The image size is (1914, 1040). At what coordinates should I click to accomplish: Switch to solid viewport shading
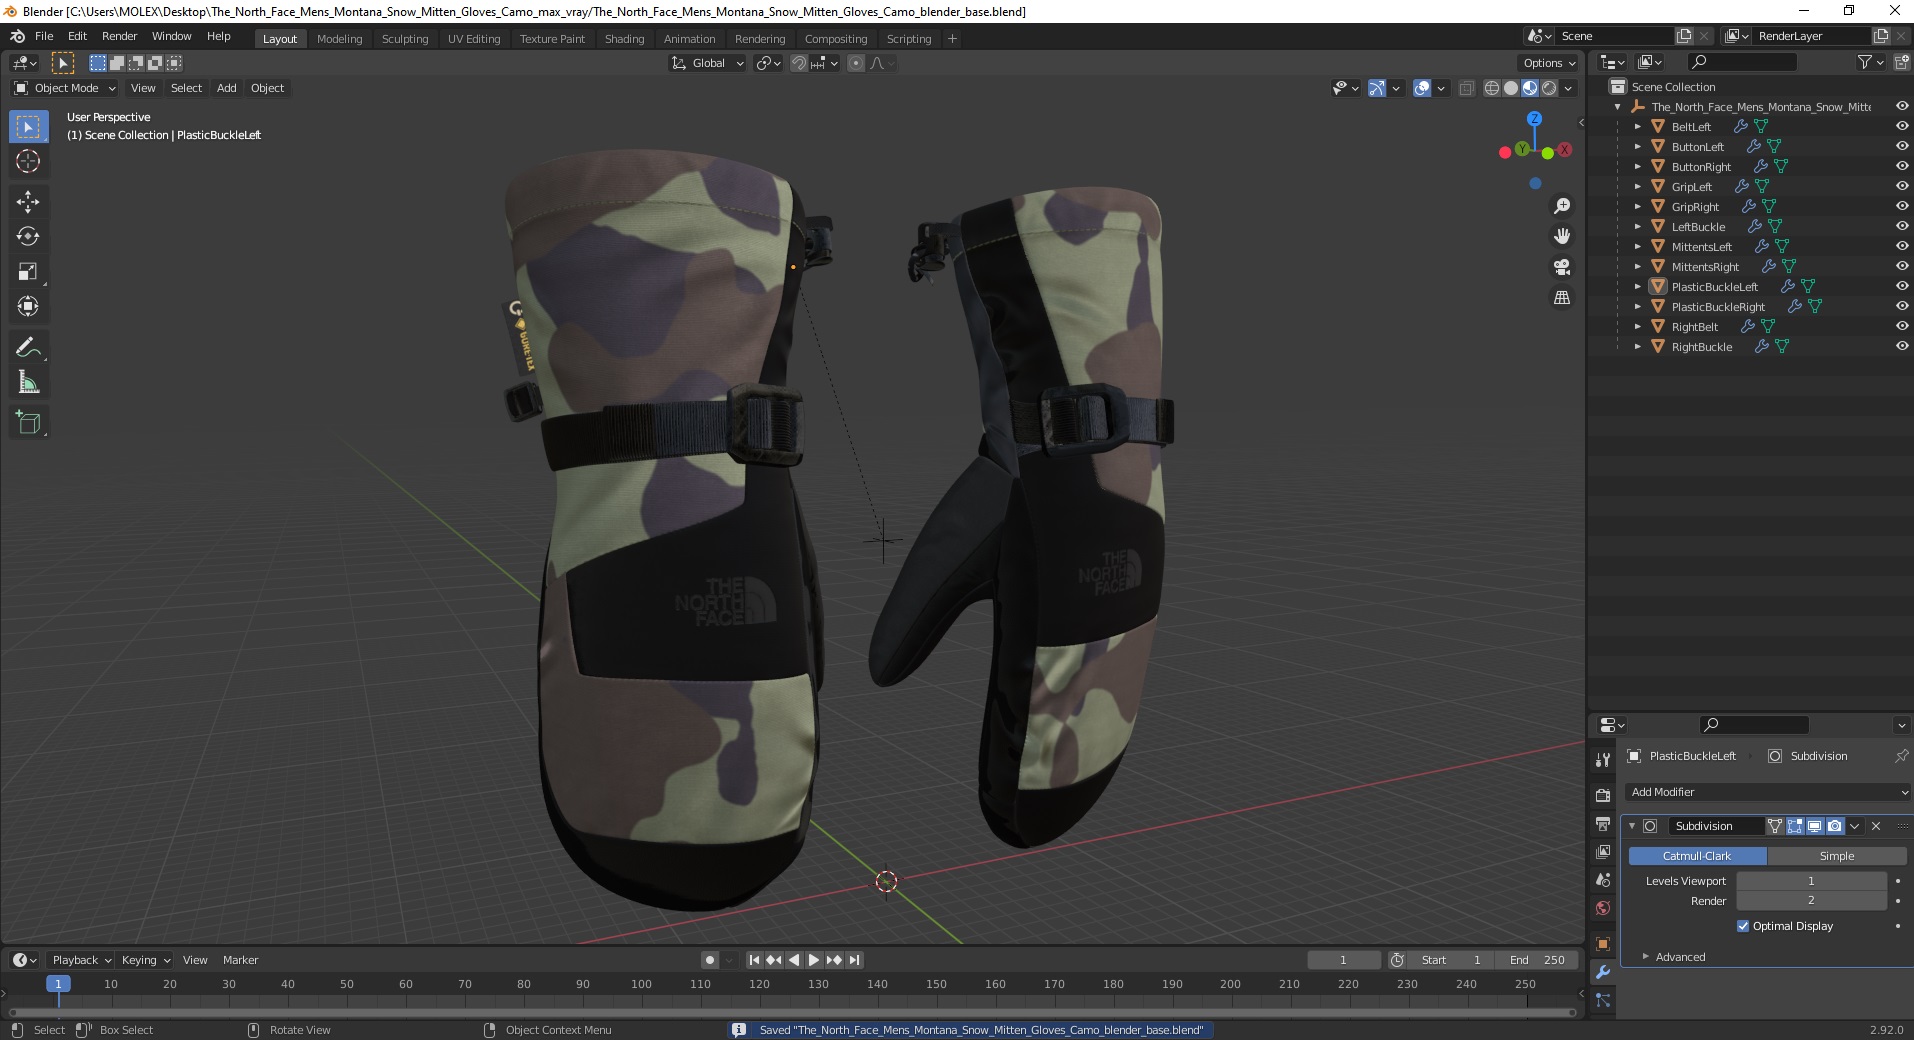[x=1511, y=88]
